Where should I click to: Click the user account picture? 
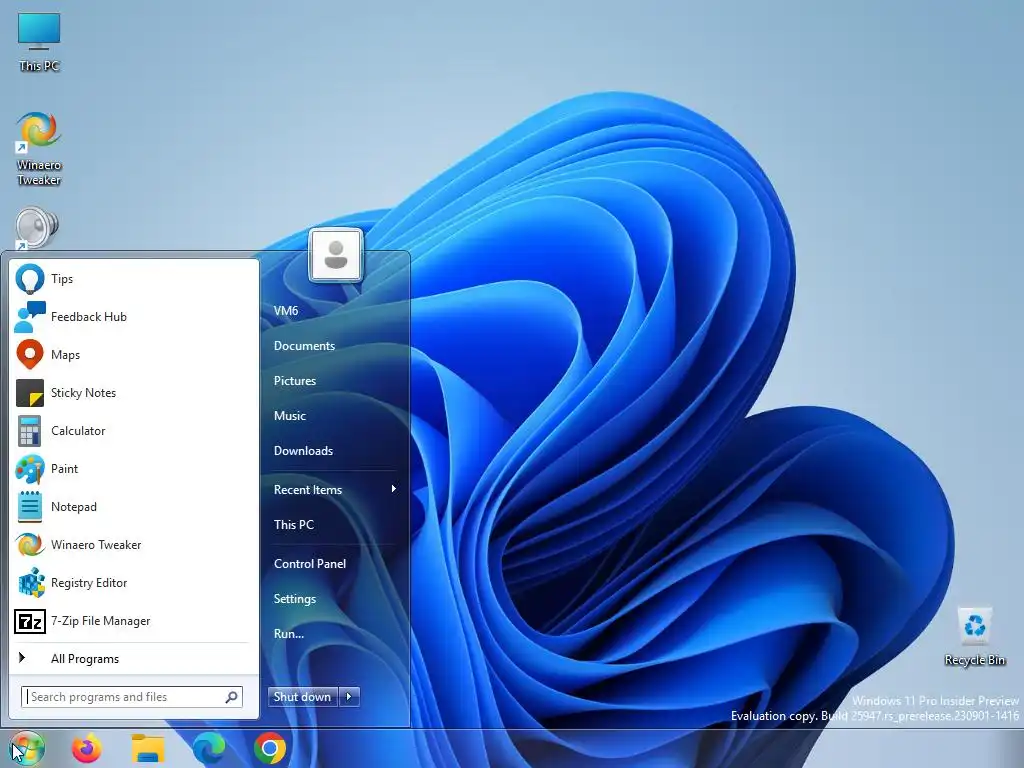(336, 255)
